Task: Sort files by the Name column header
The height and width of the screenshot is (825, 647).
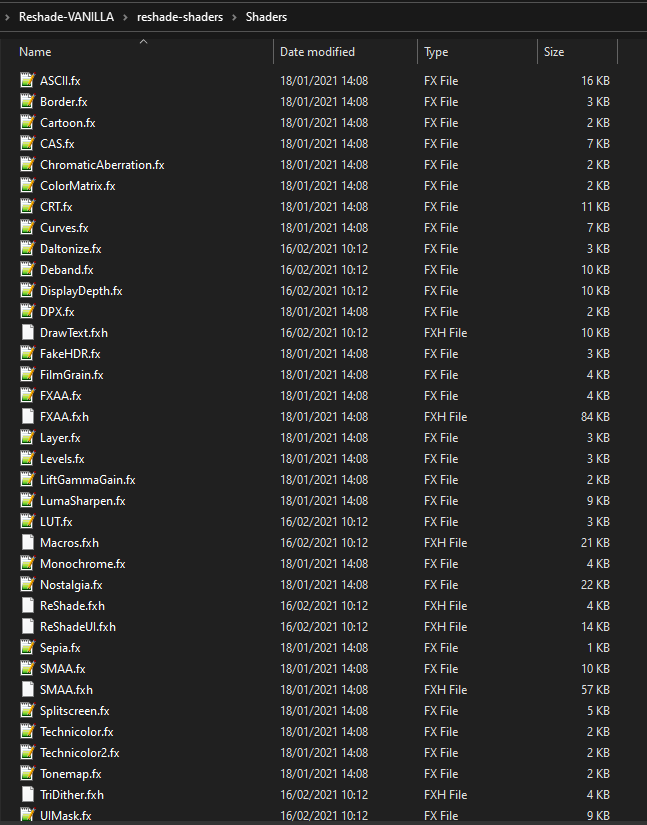Action: pos(35,52)
